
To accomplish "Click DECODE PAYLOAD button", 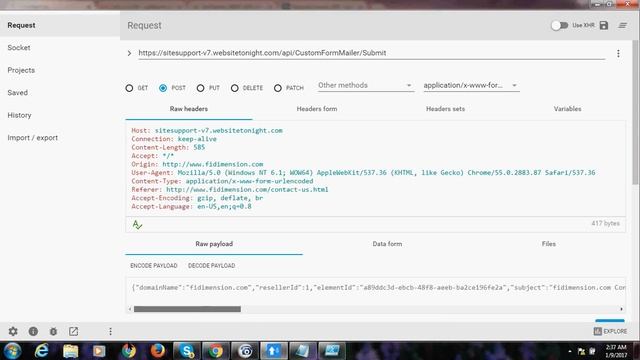I will [x=211, y=266].
